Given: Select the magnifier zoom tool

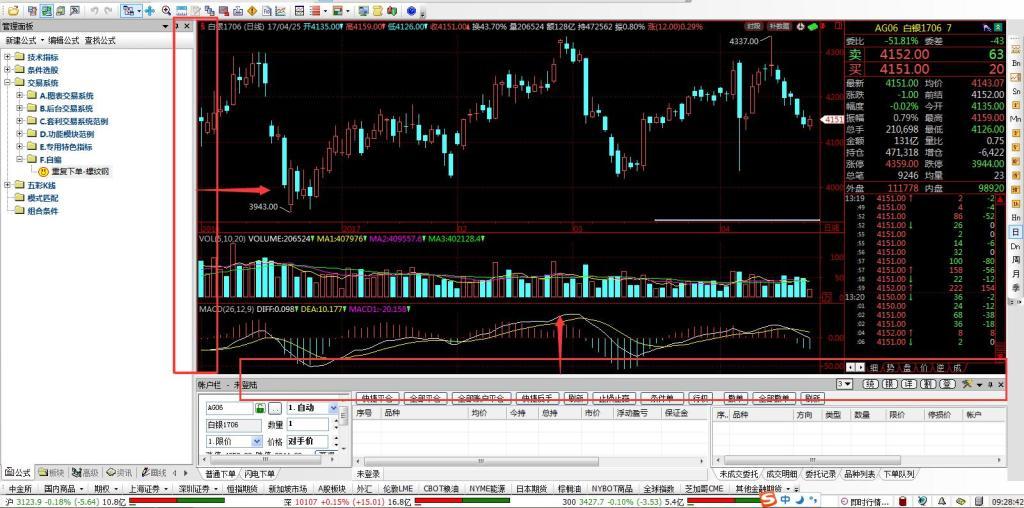Looking at the screenshot, I should click(x=166, y=10).
